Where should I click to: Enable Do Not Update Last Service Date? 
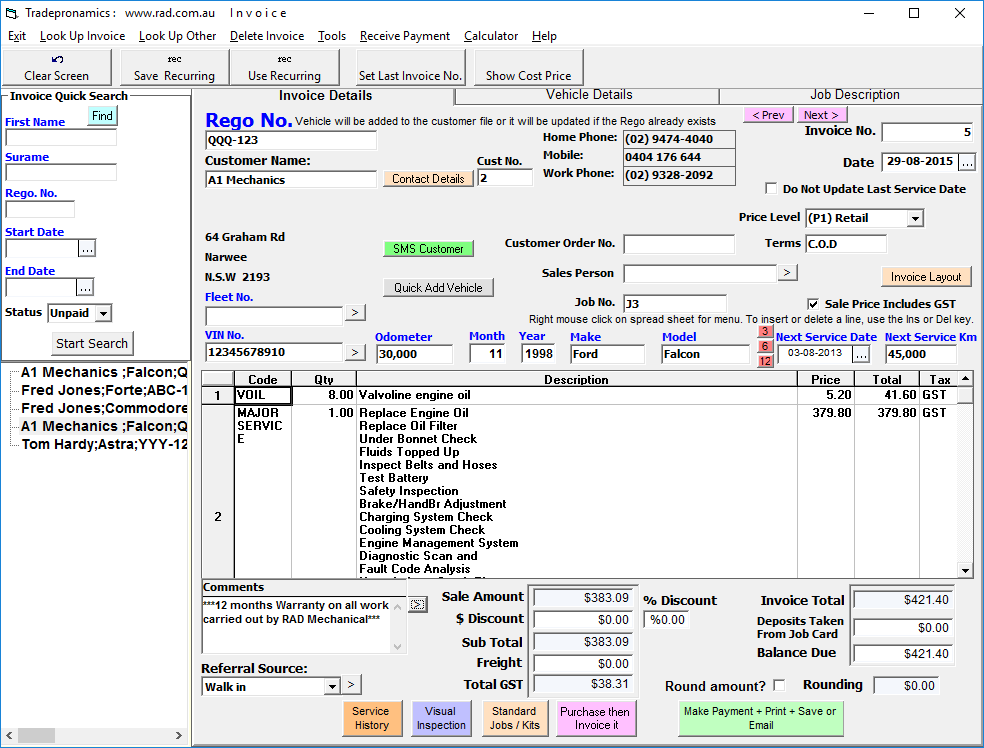(771, 188)
